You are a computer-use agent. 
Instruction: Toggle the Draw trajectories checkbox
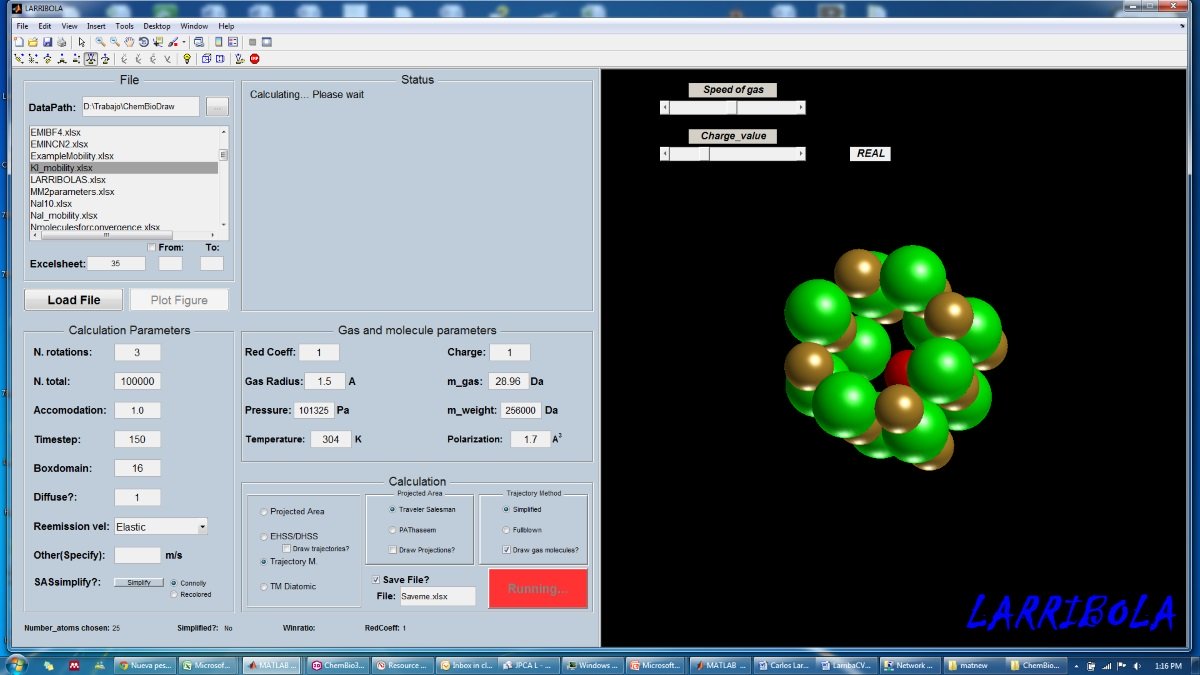pyautogui.click(x=287, y=549)
